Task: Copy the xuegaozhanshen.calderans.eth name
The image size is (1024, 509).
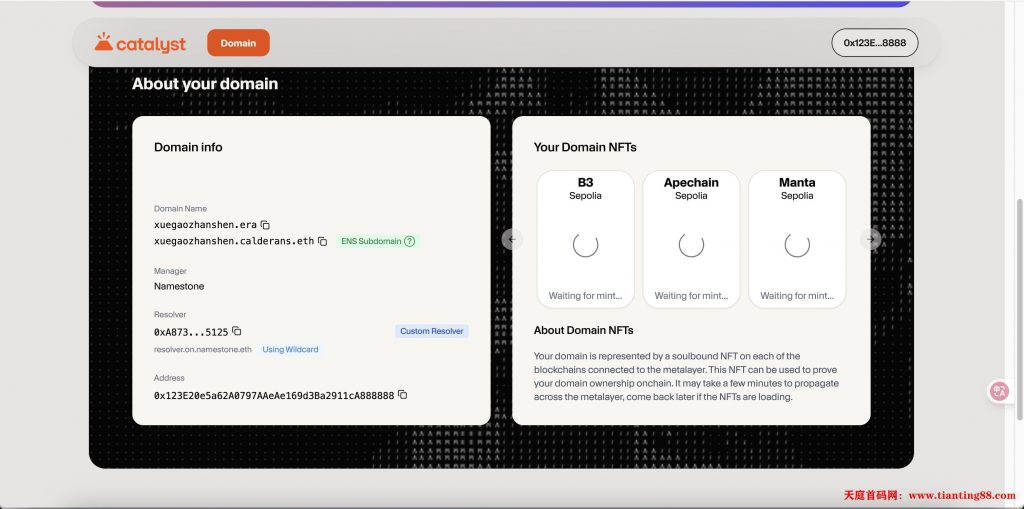Action: click(x=323, y=241)
